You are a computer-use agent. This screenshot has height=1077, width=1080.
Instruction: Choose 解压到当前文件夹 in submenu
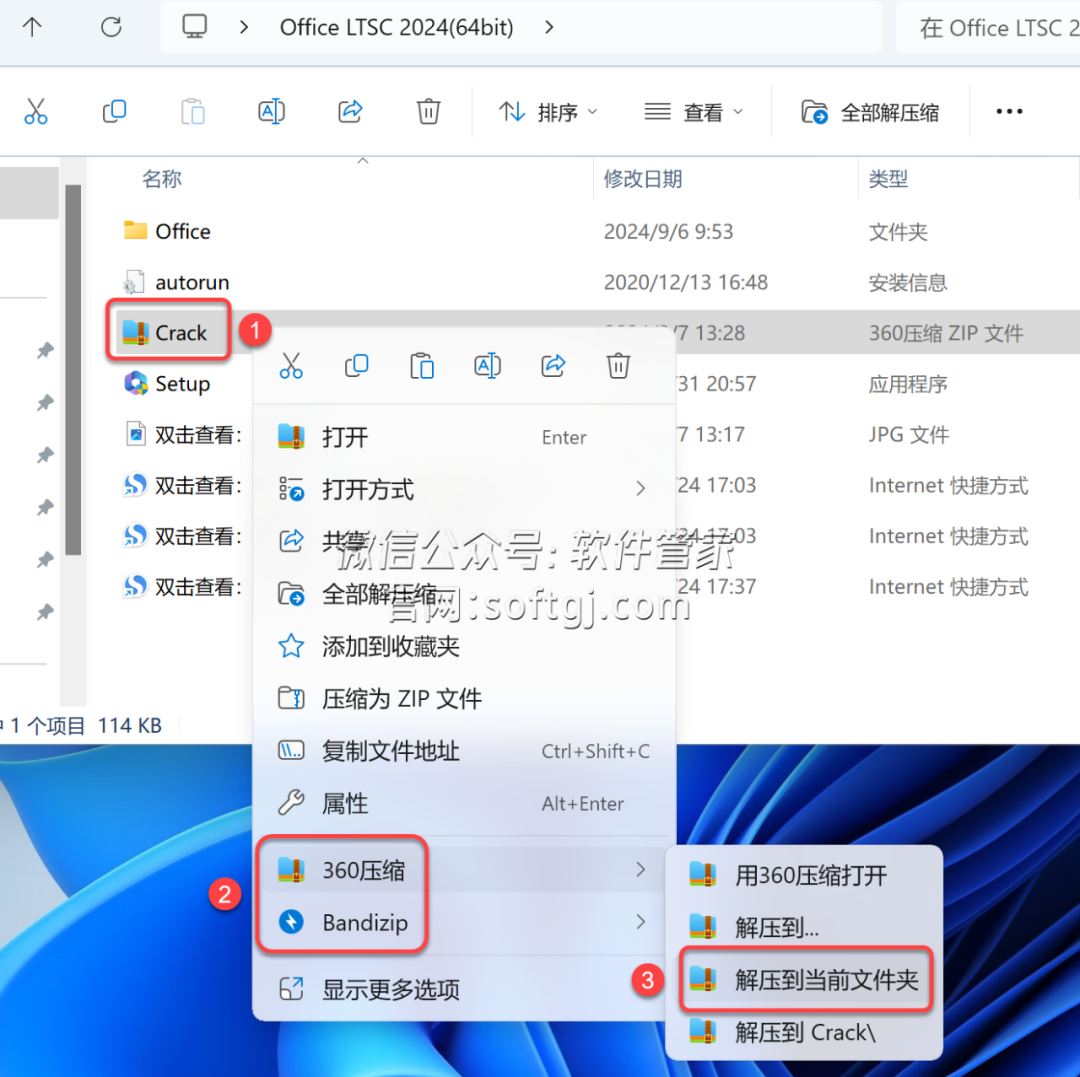pos(804,979)
